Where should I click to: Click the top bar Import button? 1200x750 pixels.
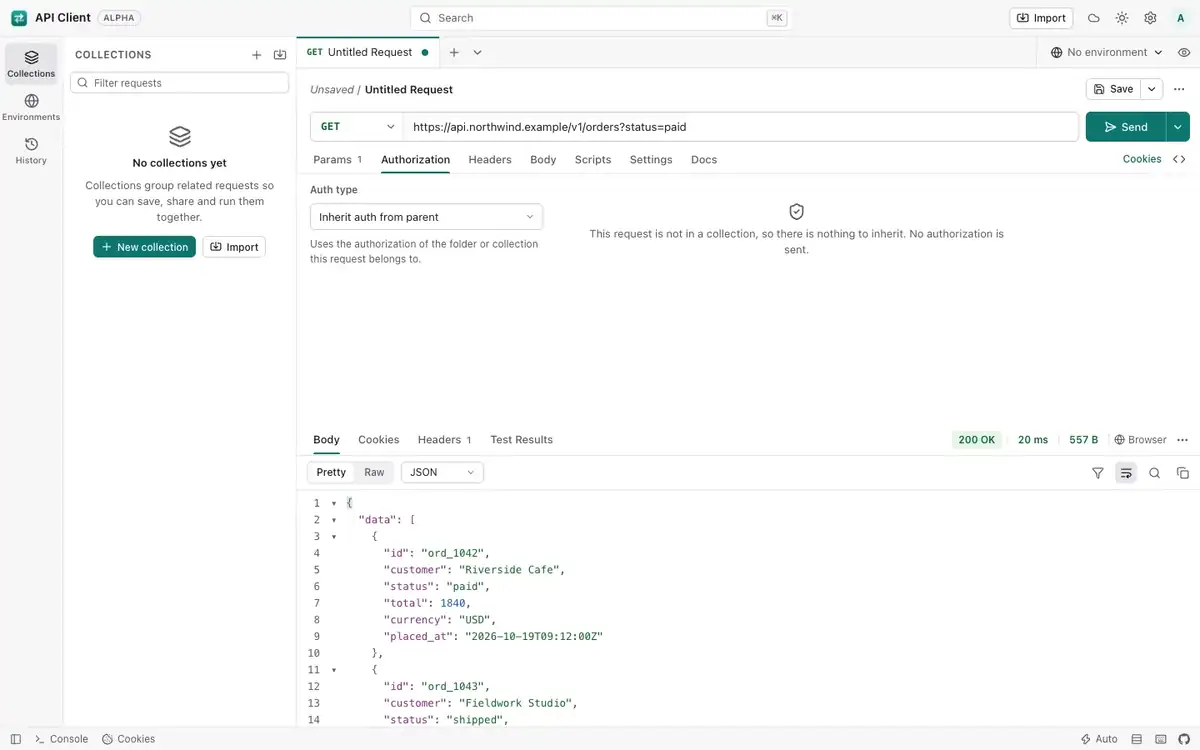tap(1041, 18)
